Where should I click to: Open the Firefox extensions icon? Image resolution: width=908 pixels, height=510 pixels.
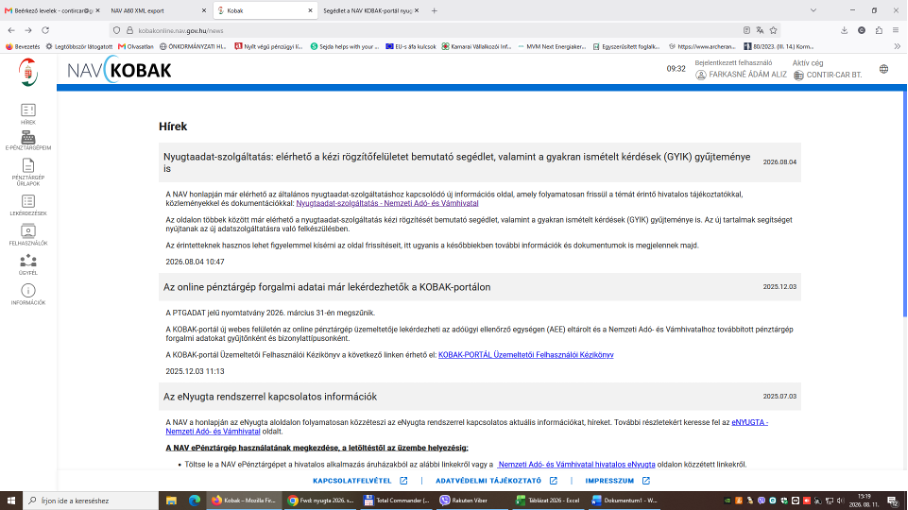(879, 30)
